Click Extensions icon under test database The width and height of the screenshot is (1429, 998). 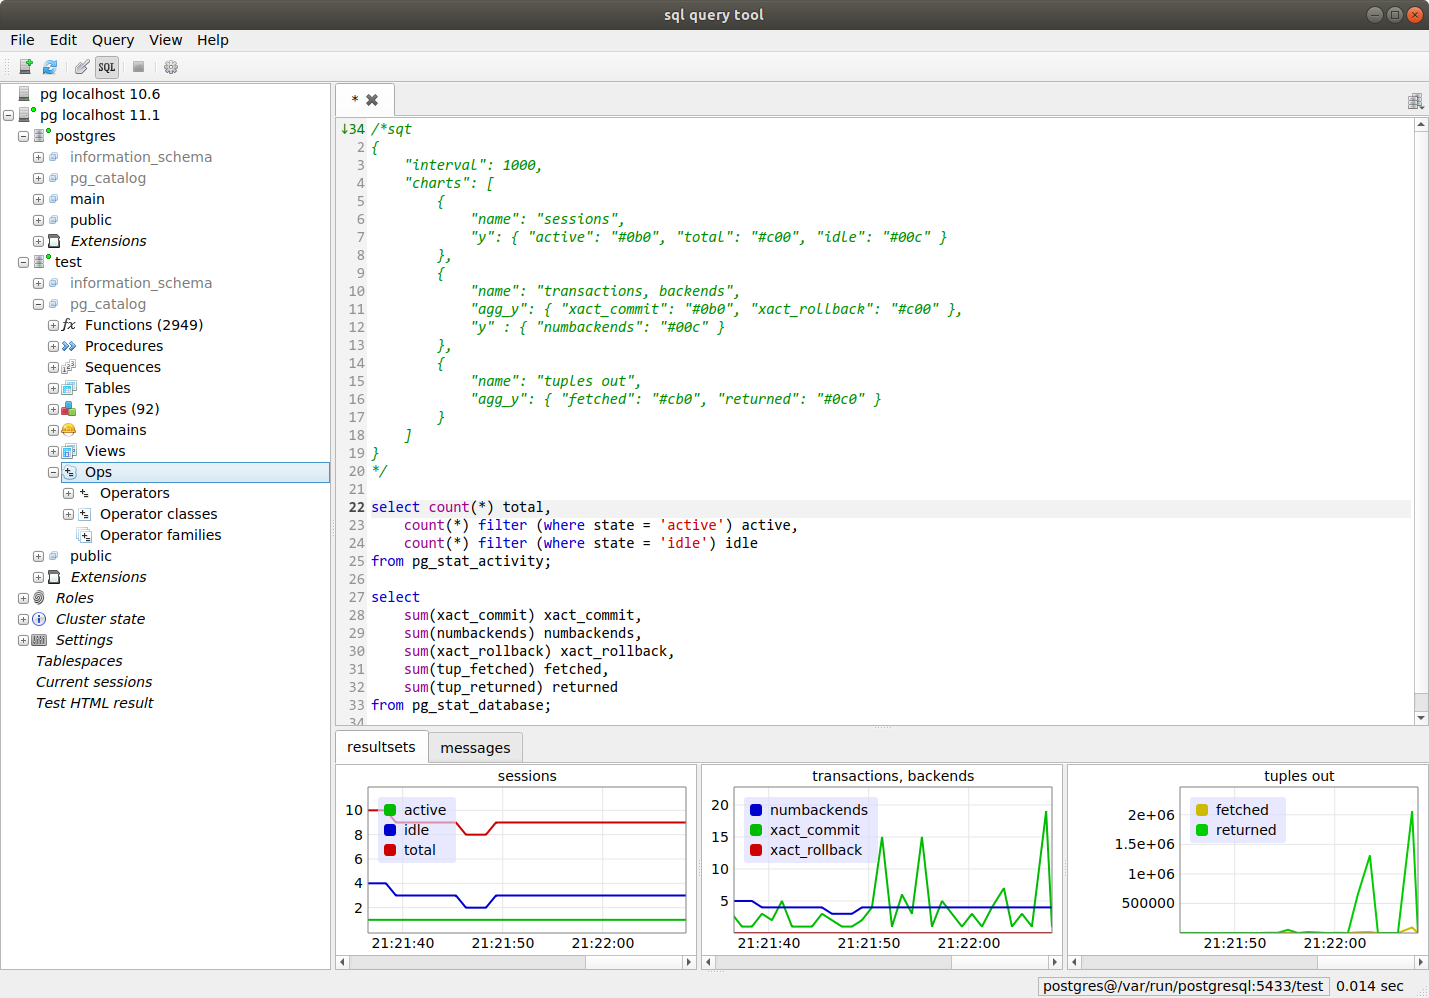54,577
